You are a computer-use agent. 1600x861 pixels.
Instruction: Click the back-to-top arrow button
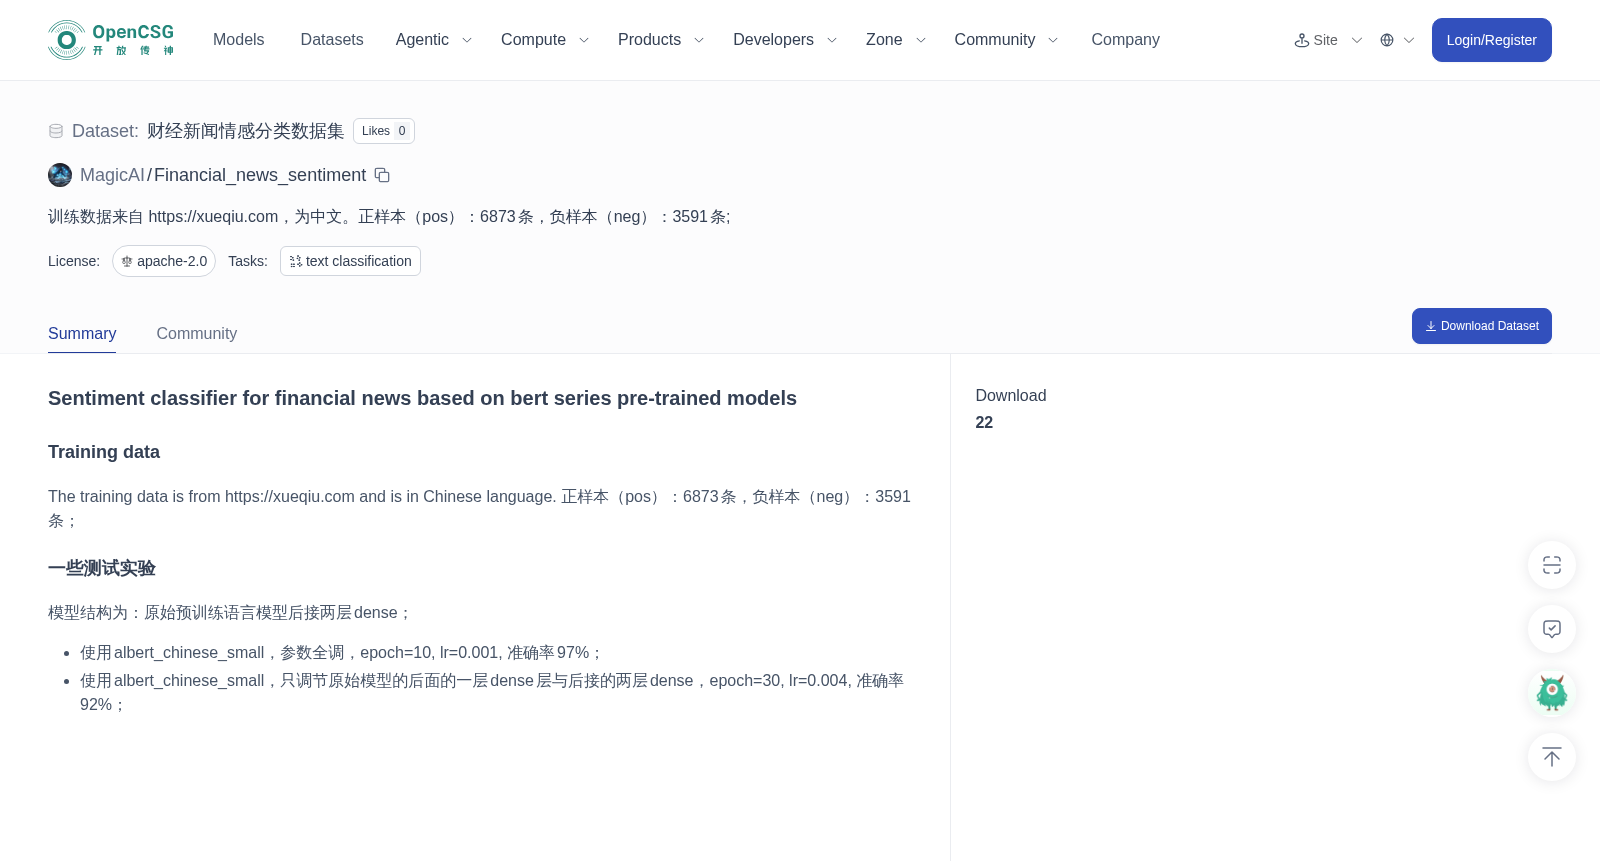click(1551, 757)
